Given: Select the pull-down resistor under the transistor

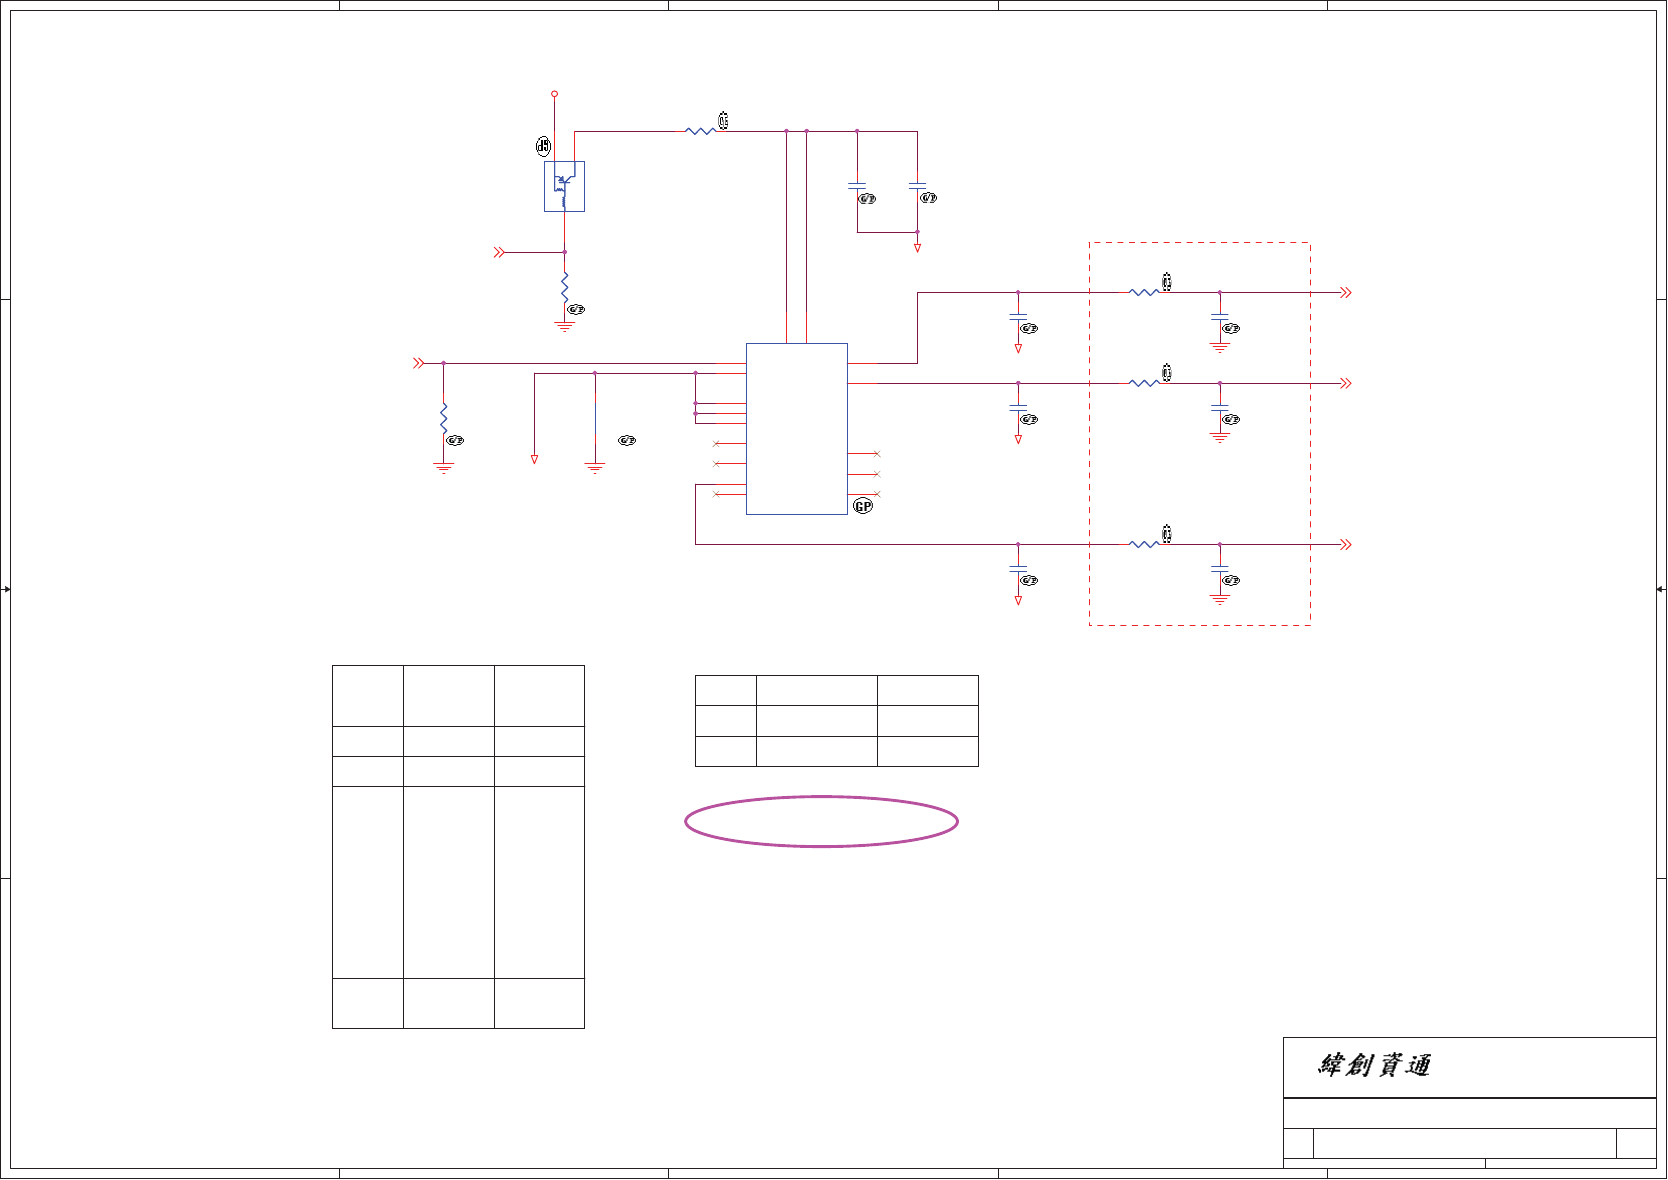Looking at the screenshot, I should click(565, 288).
